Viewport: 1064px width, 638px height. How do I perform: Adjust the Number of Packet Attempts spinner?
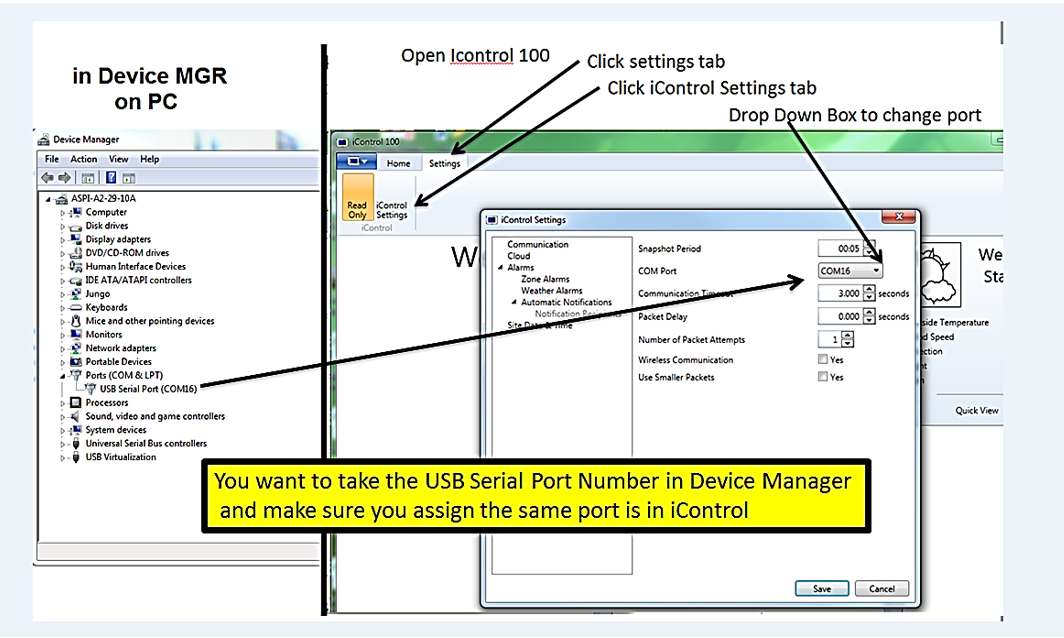(x=848, y=339)
